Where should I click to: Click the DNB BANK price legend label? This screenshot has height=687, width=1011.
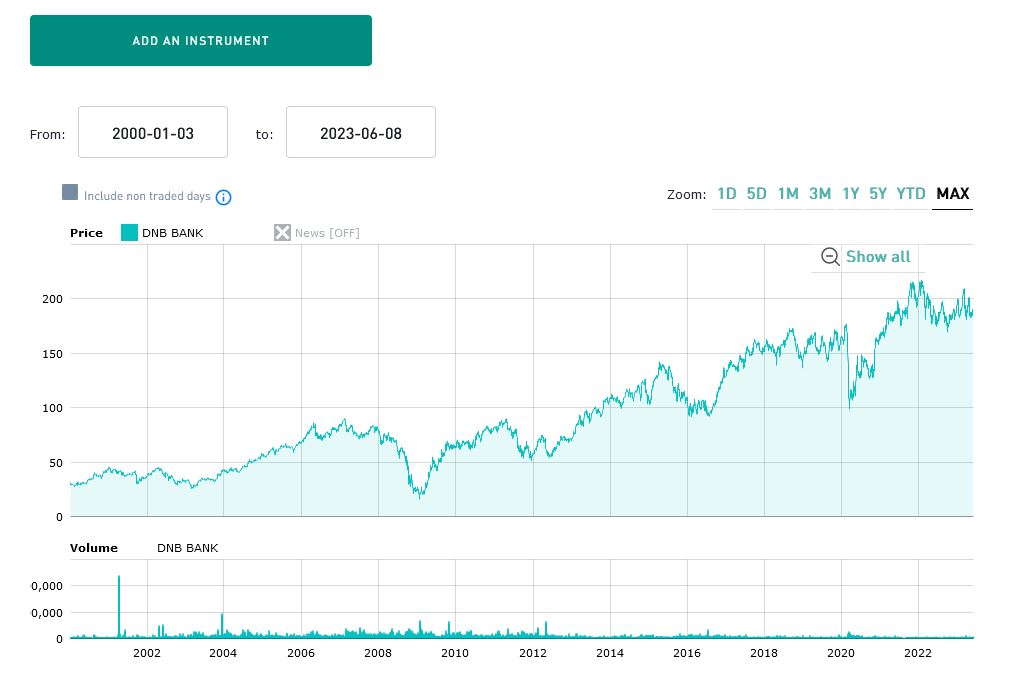click(172, 233)
